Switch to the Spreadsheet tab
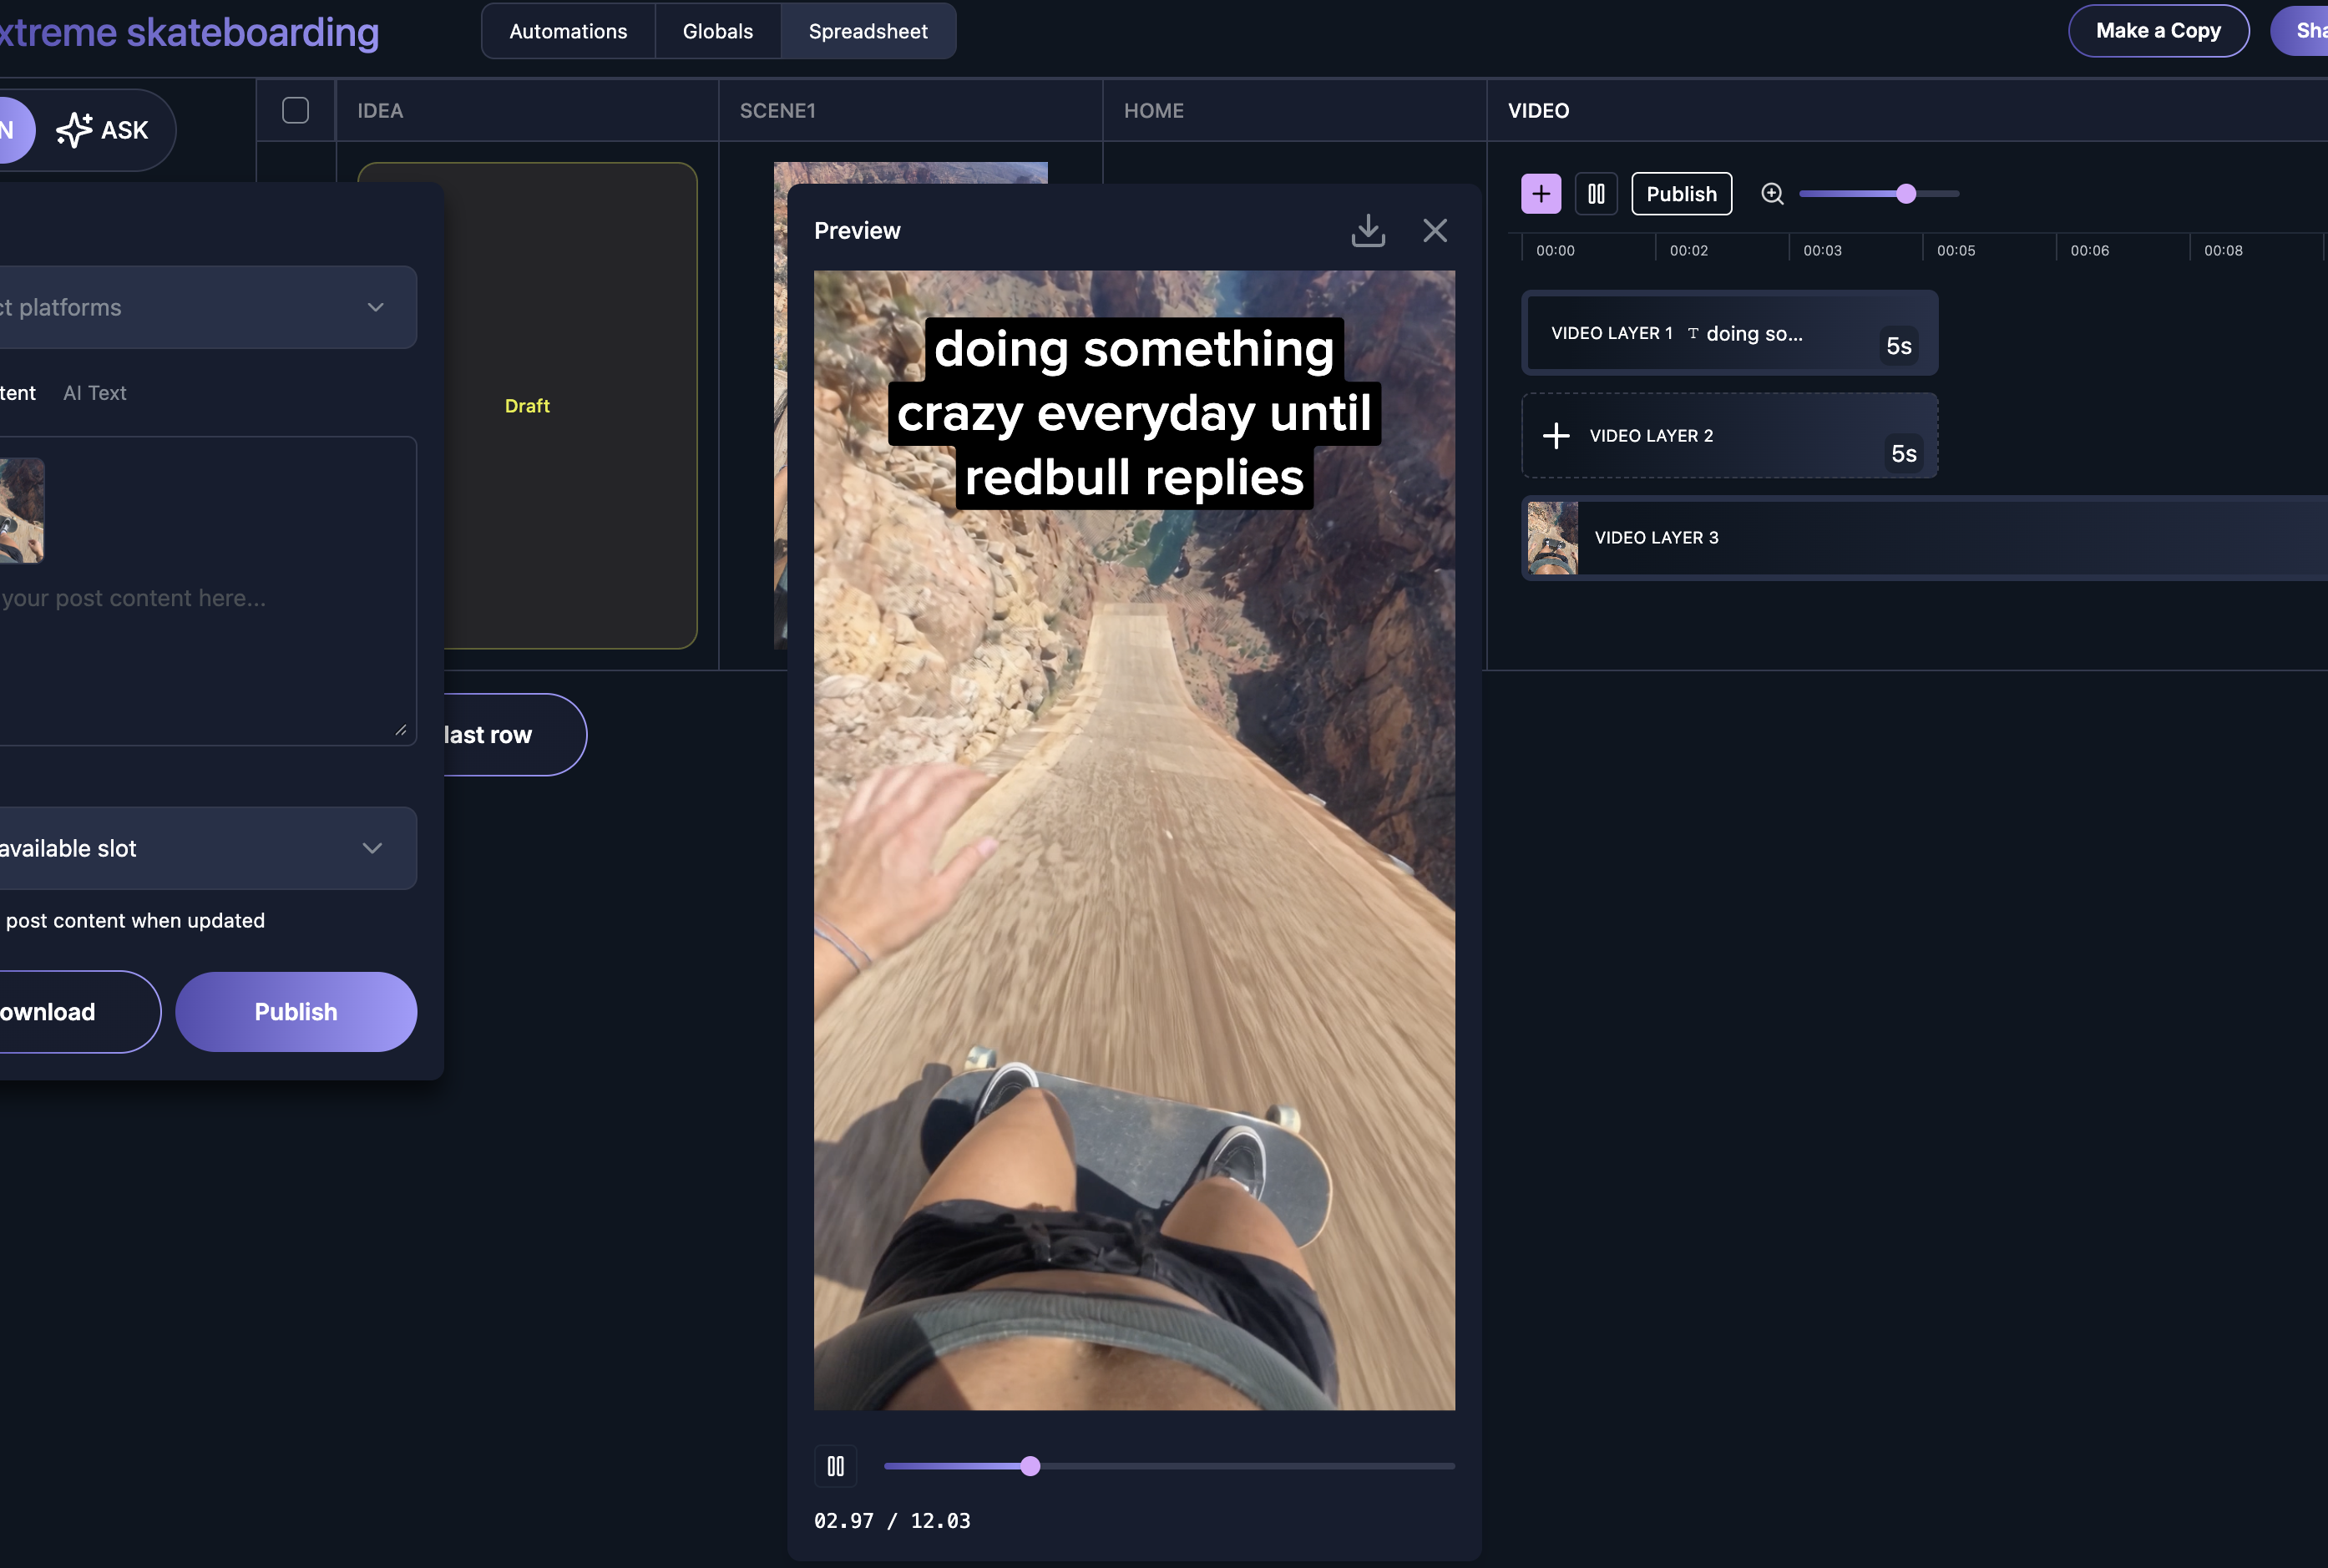This screenshot has height=1568, width=2328. [x=868, y=31]
